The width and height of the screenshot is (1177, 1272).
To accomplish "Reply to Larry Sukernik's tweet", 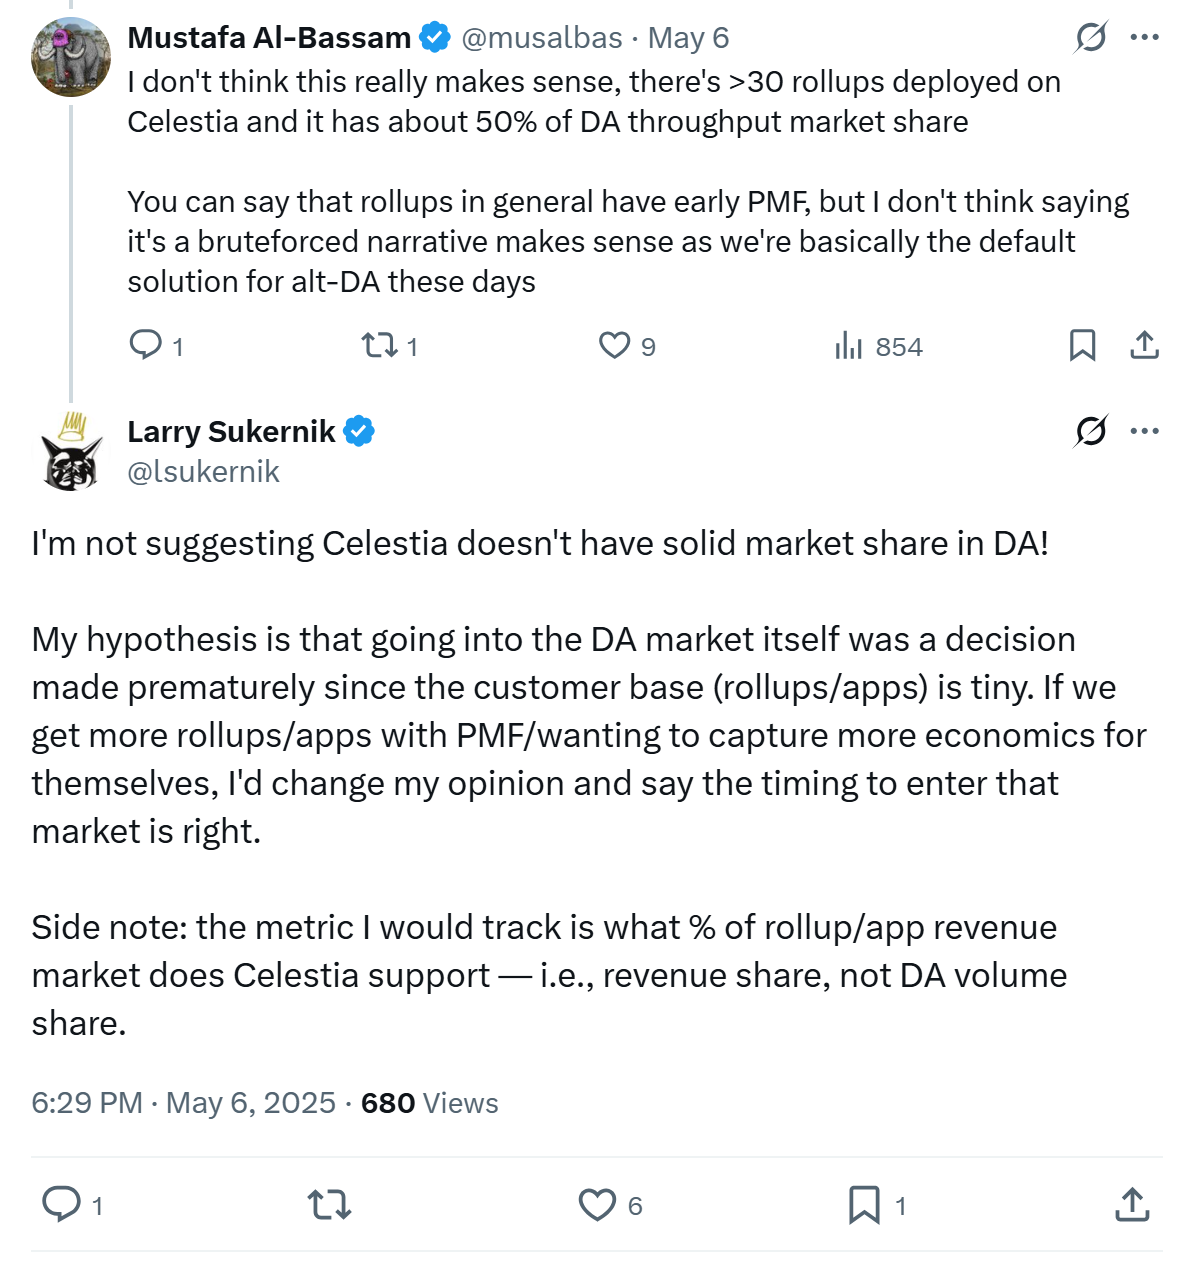I will point(62,1204).
